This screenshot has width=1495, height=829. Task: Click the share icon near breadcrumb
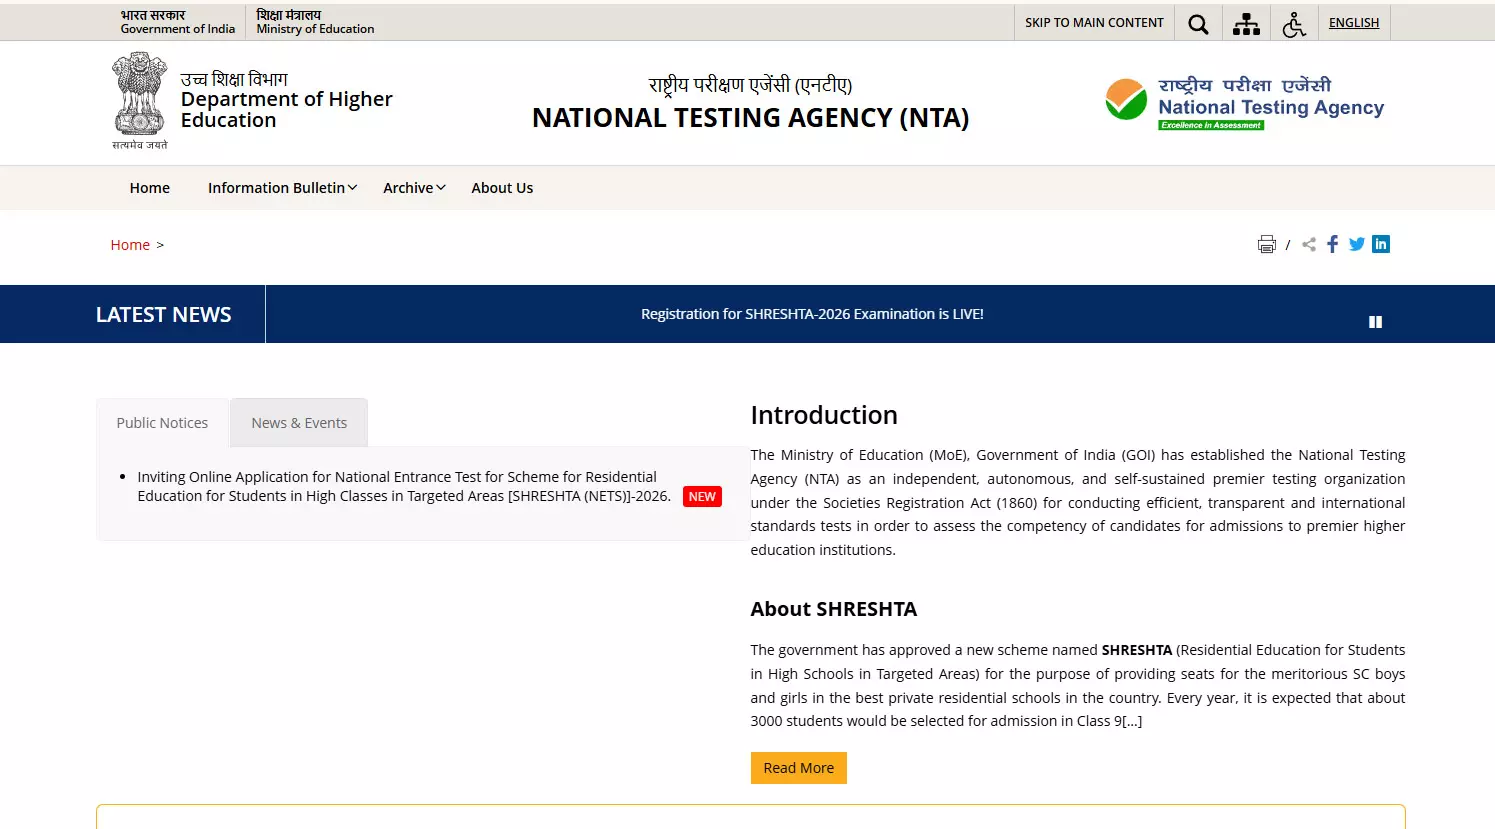(x=1309, y=244)
